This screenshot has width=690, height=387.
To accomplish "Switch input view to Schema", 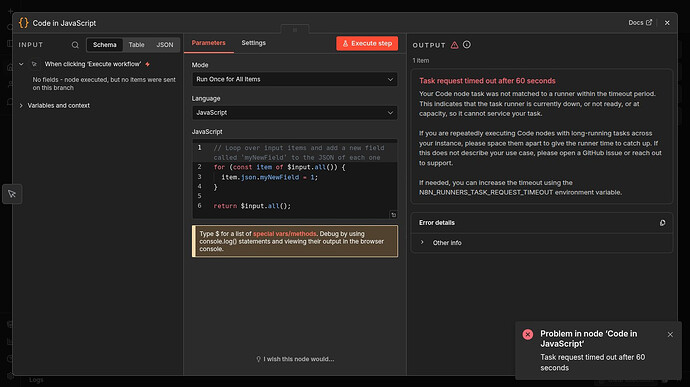I will (x=105, y=45).
